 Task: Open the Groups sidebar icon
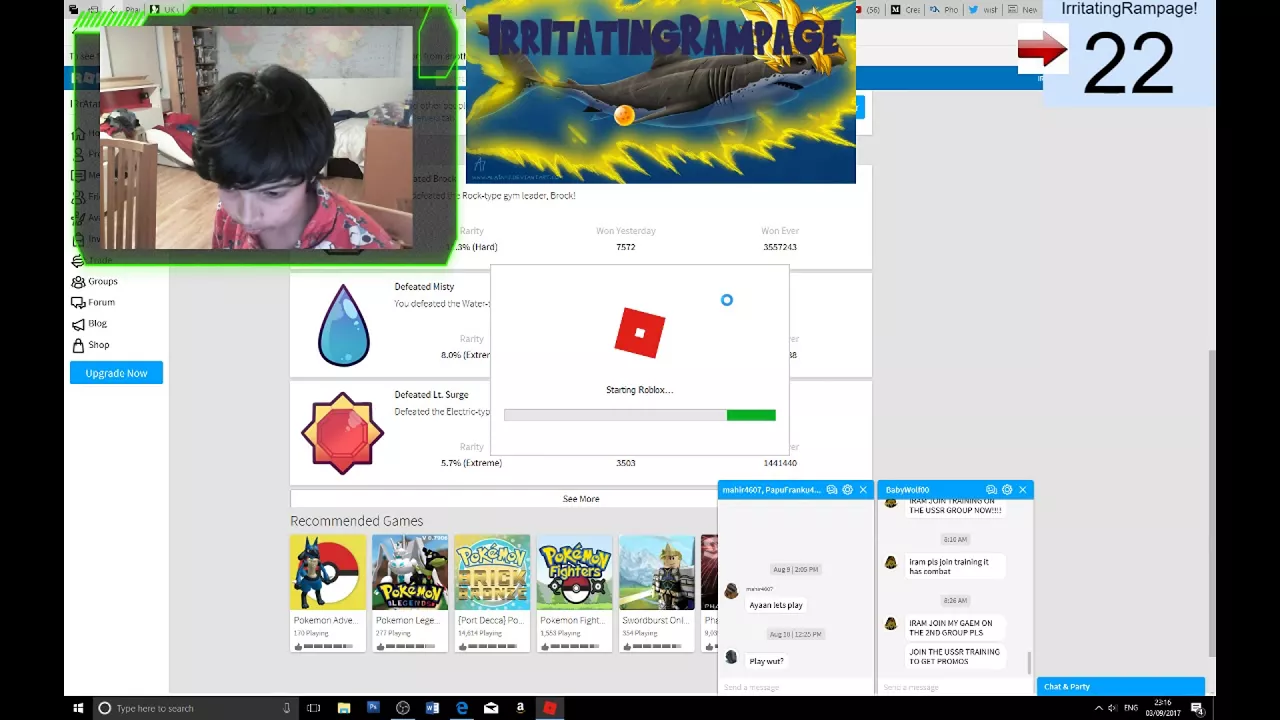pyautogui.click(x=78, y=282)
